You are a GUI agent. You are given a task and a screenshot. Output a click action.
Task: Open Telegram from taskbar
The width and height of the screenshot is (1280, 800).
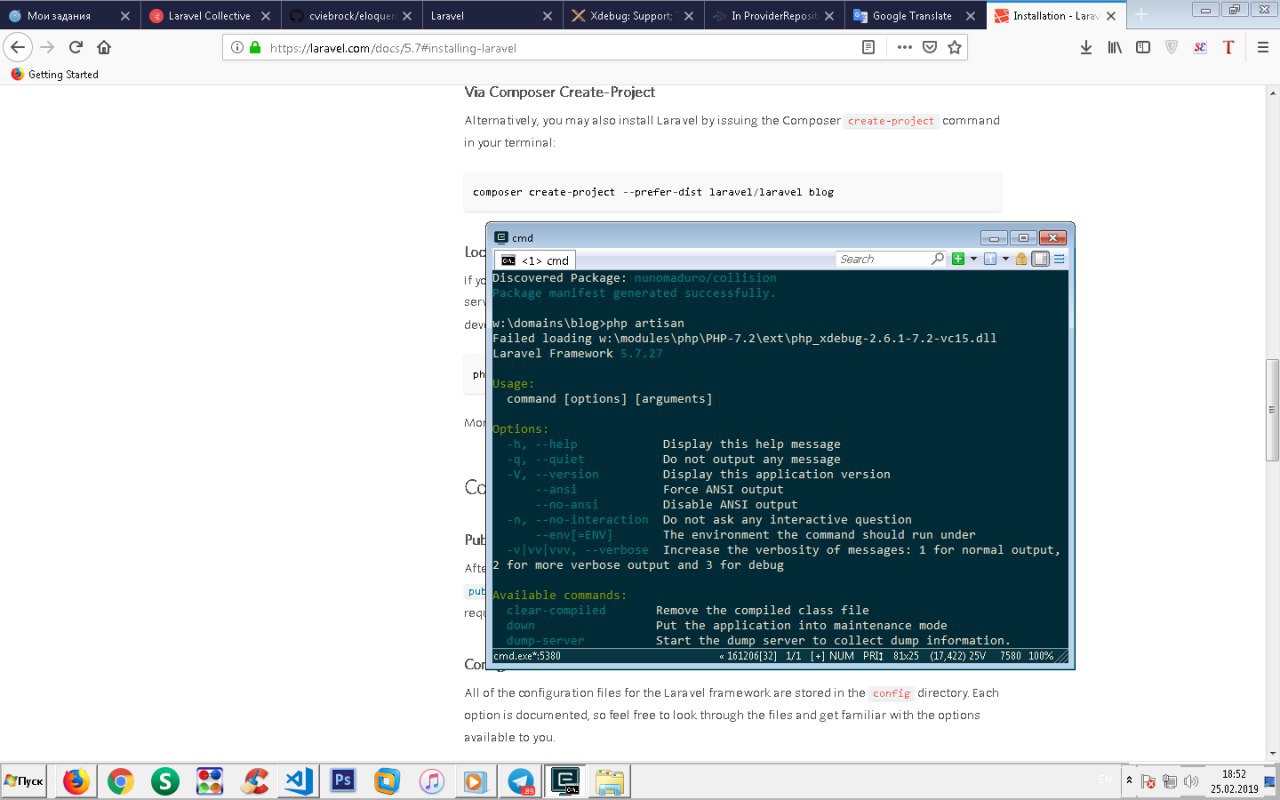521,781
